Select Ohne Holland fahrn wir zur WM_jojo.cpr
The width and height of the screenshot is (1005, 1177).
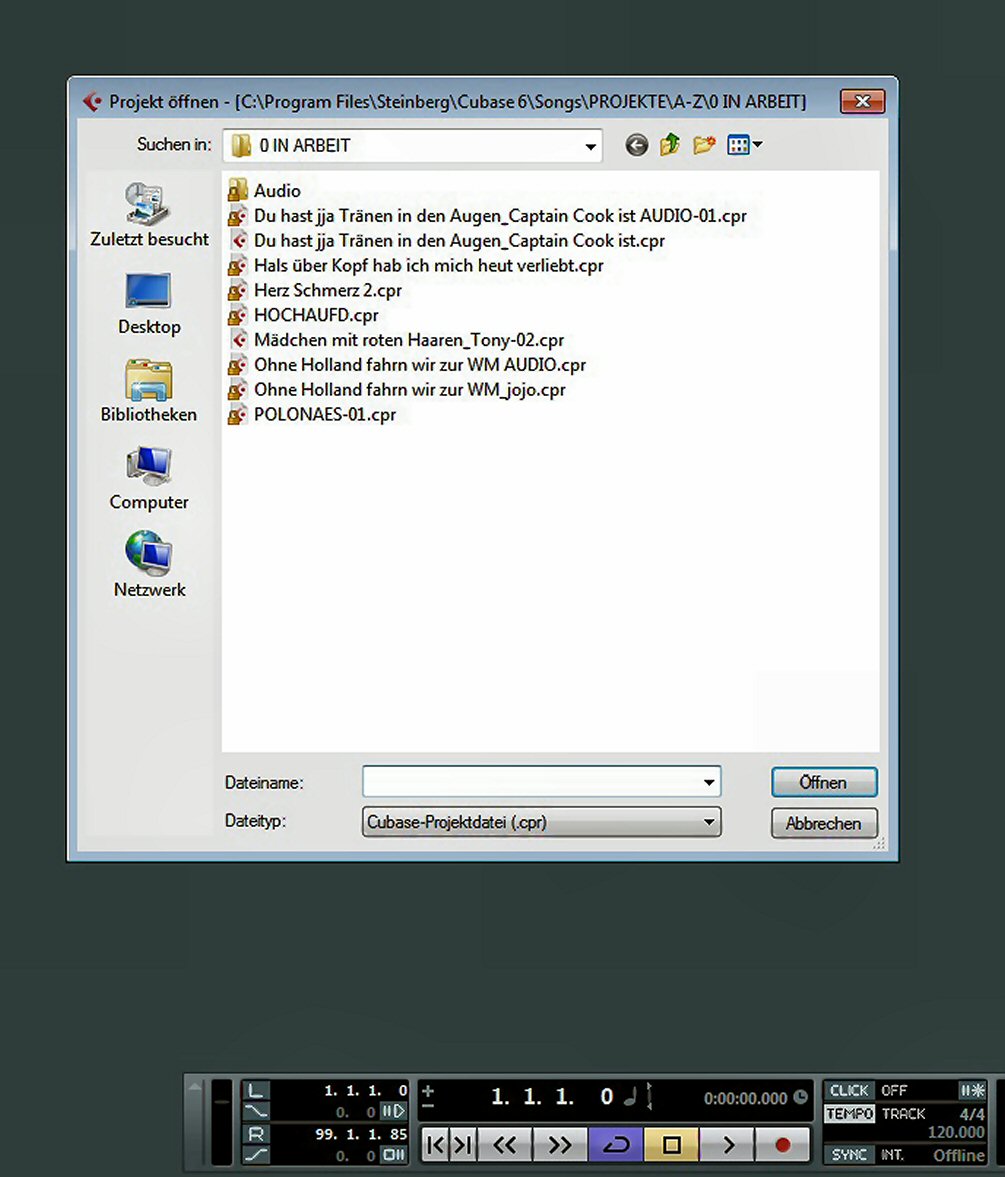pyautogui.click(x=397, y=389)
